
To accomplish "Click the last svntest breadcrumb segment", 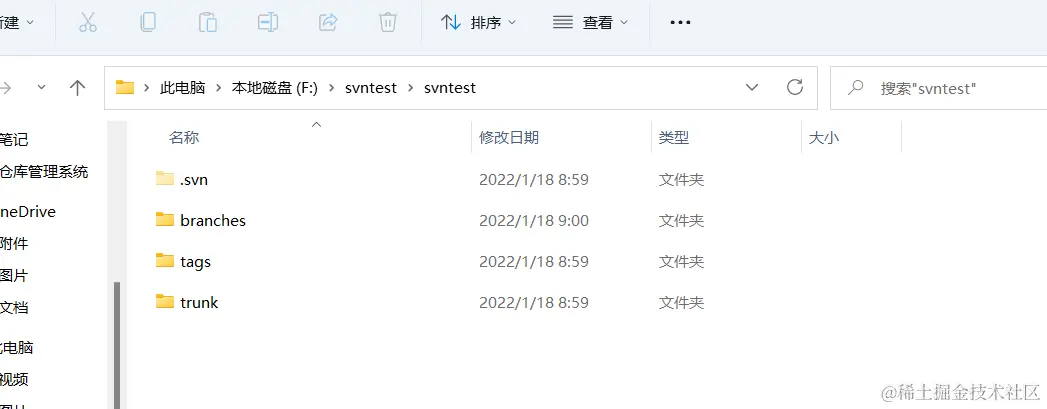I will (449, 88).
